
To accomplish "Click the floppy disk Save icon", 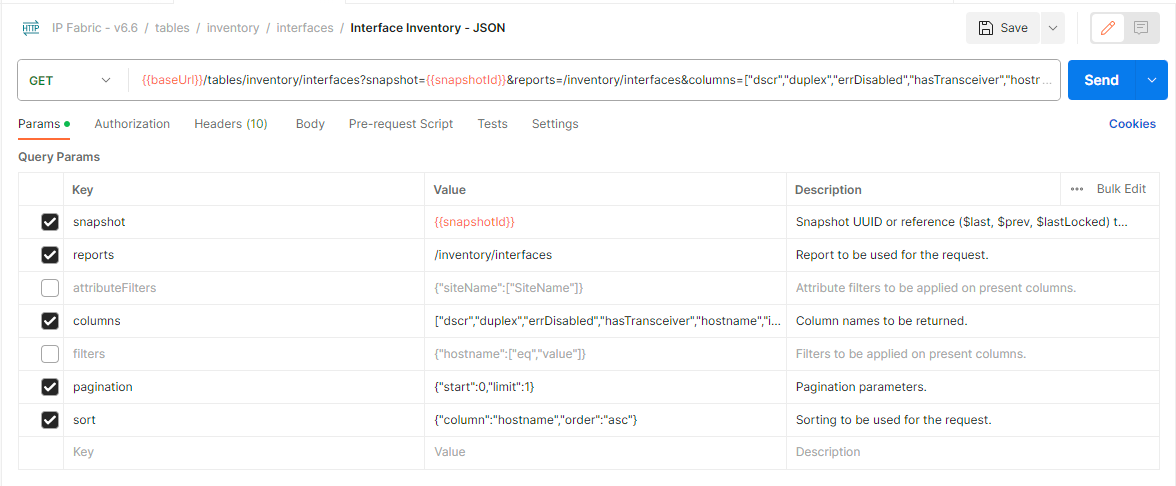I will pos(986,28).
